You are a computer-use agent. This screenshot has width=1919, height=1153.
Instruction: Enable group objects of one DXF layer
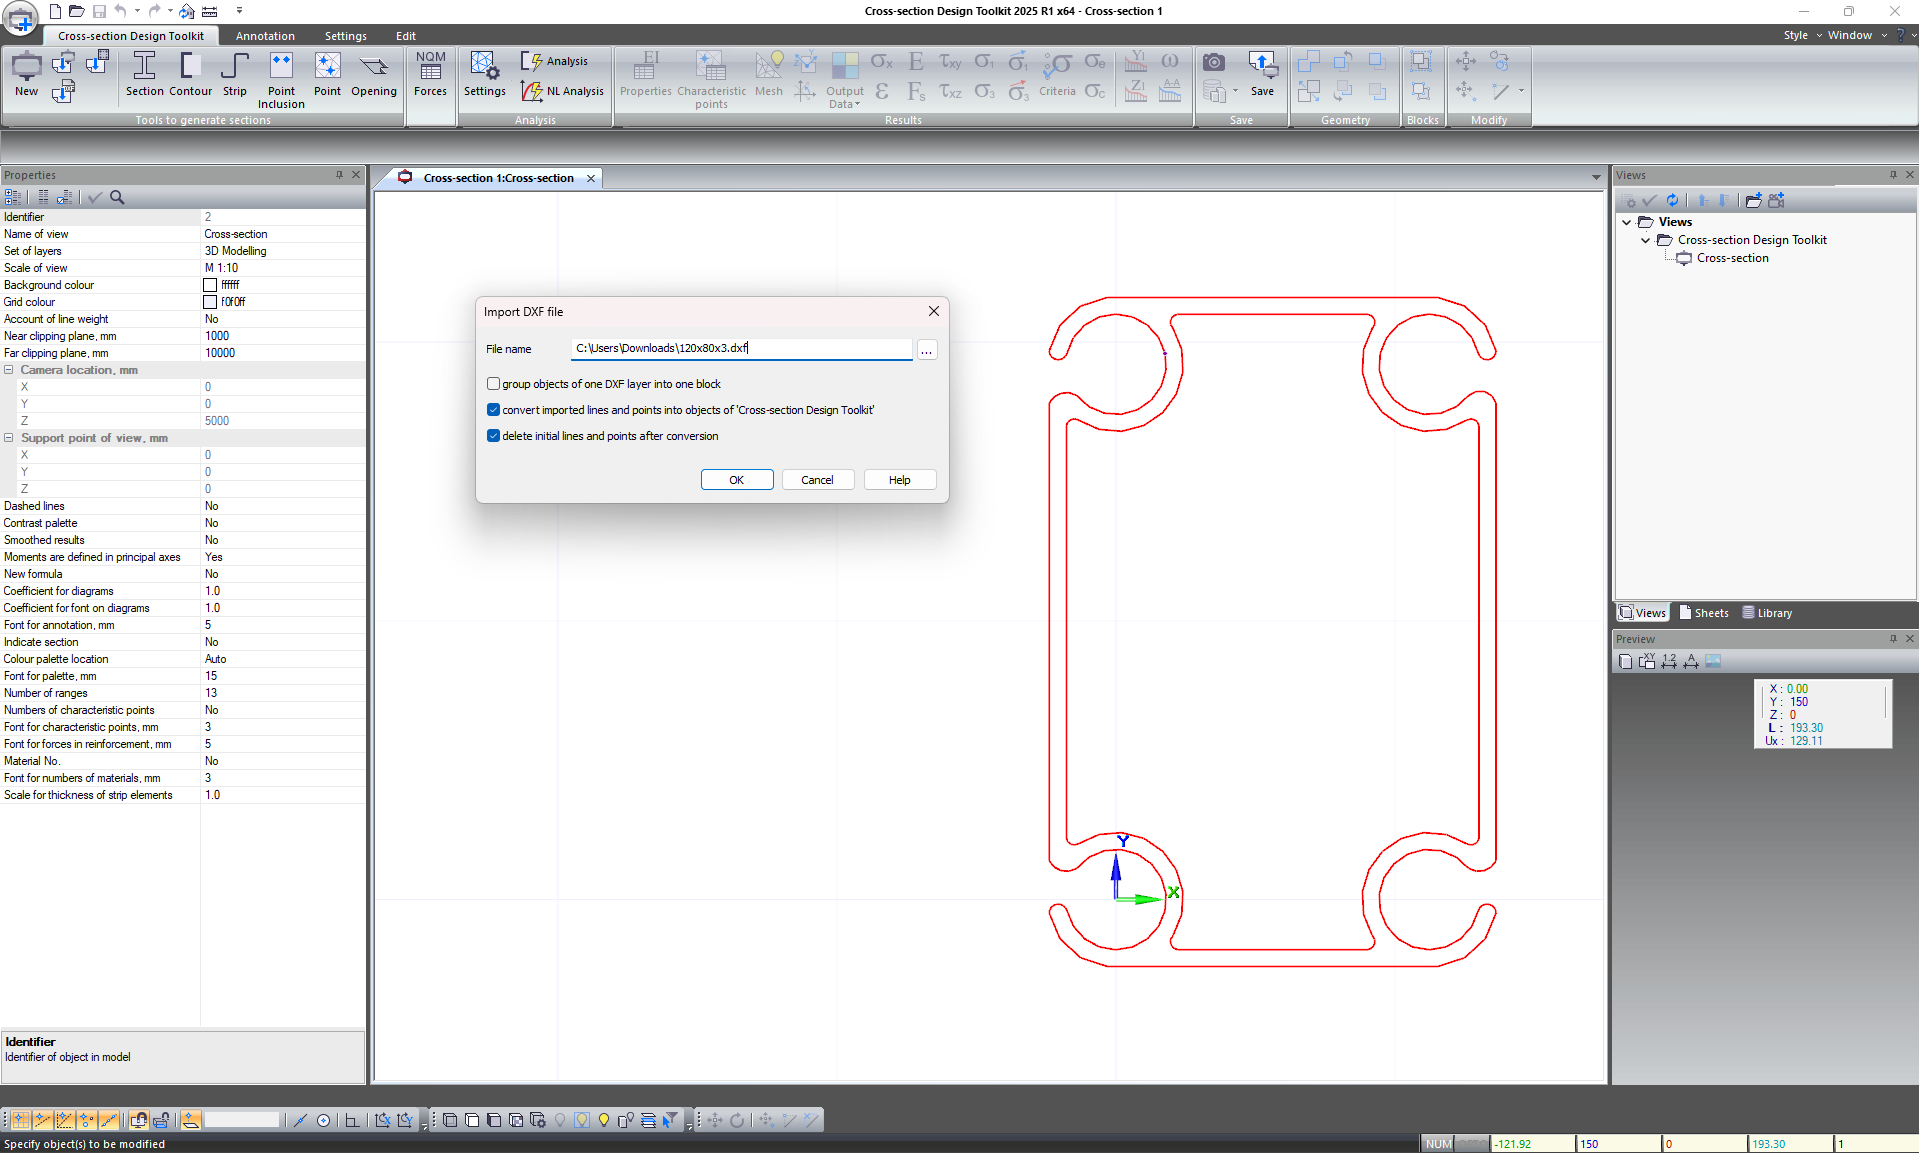pyautogui.click(x=493, y=384)
